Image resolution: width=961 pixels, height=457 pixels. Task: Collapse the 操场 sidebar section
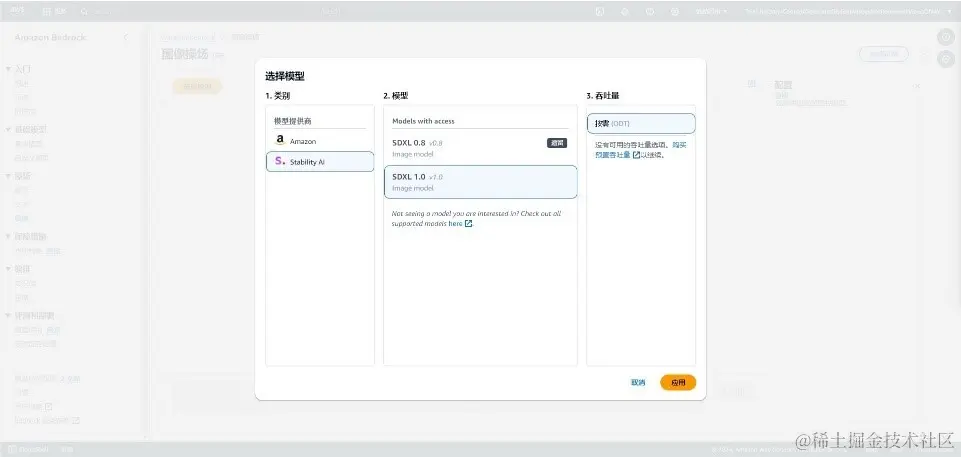click(9, 176)
